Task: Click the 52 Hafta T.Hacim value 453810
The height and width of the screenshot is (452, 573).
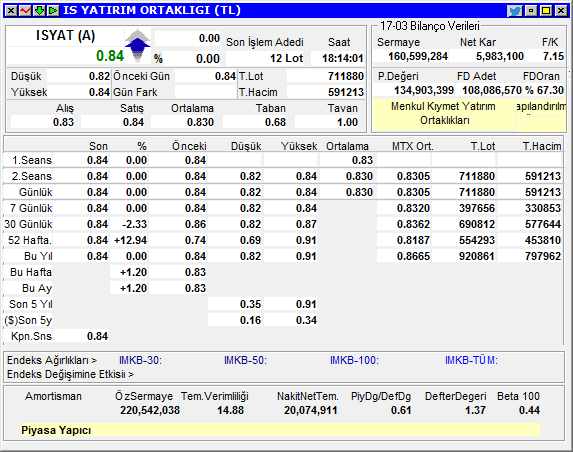Action: [543, 240]
